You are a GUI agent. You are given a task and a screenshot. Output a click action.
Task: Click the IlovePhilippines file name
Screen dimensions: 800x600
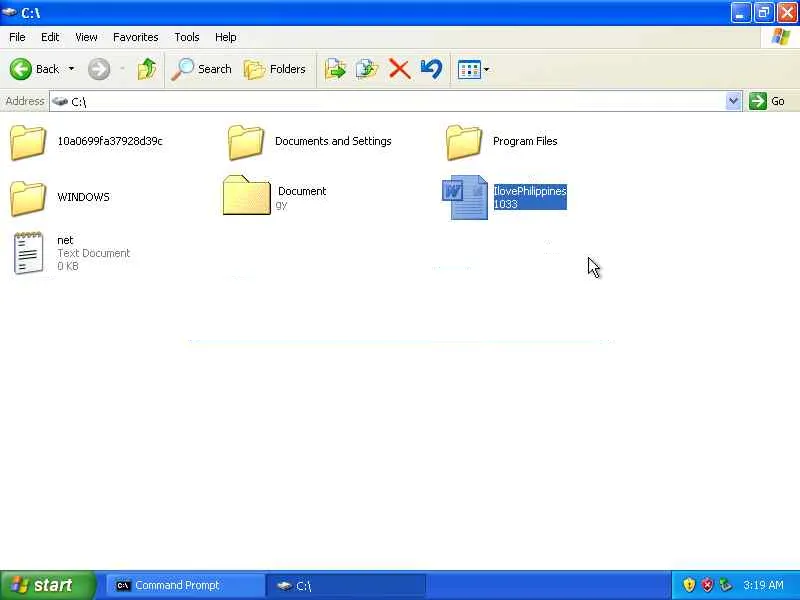tap(530, 197)
